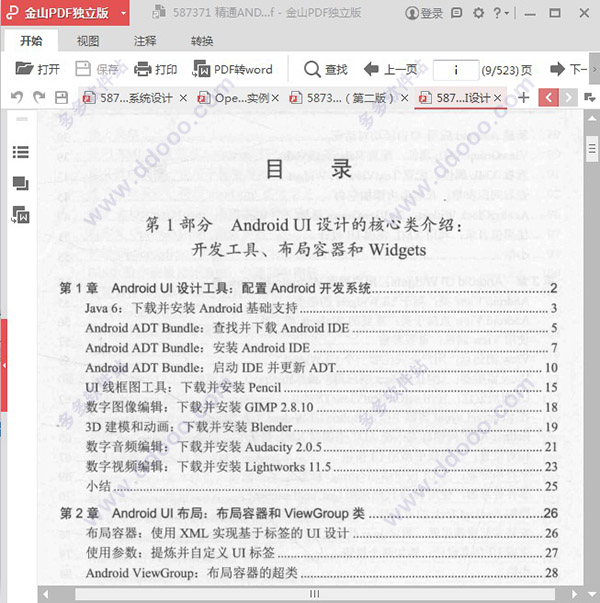Switch to the 587...系统设计 document tab
This screenshot has width=600, height=603.
[128, 98]
